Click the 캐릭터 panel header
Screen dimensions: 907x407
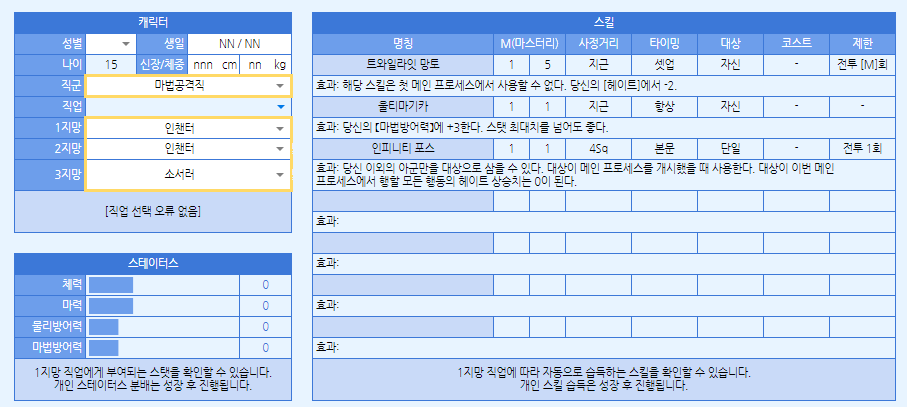(153, 24)
